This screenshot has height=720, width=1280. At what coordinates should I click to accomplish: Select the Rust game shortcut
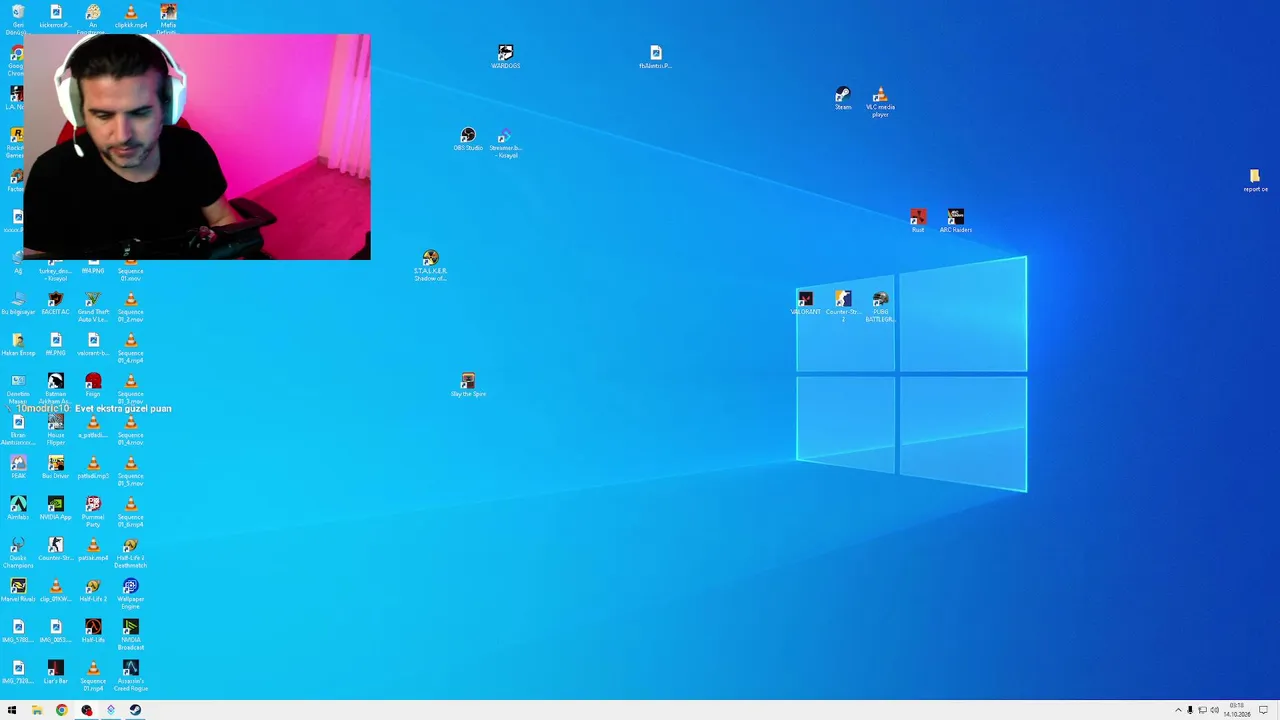[918, 221]
